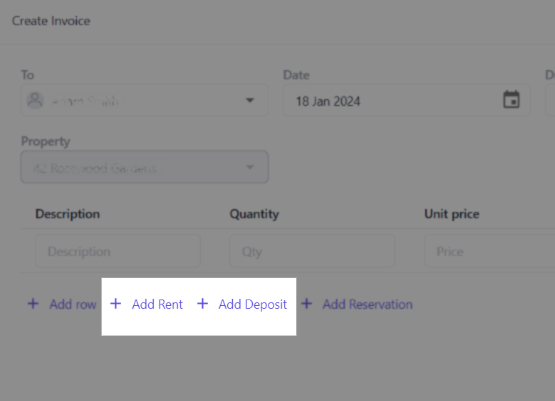Expand the To recipient dropdown arrow

tap(250, 101)
